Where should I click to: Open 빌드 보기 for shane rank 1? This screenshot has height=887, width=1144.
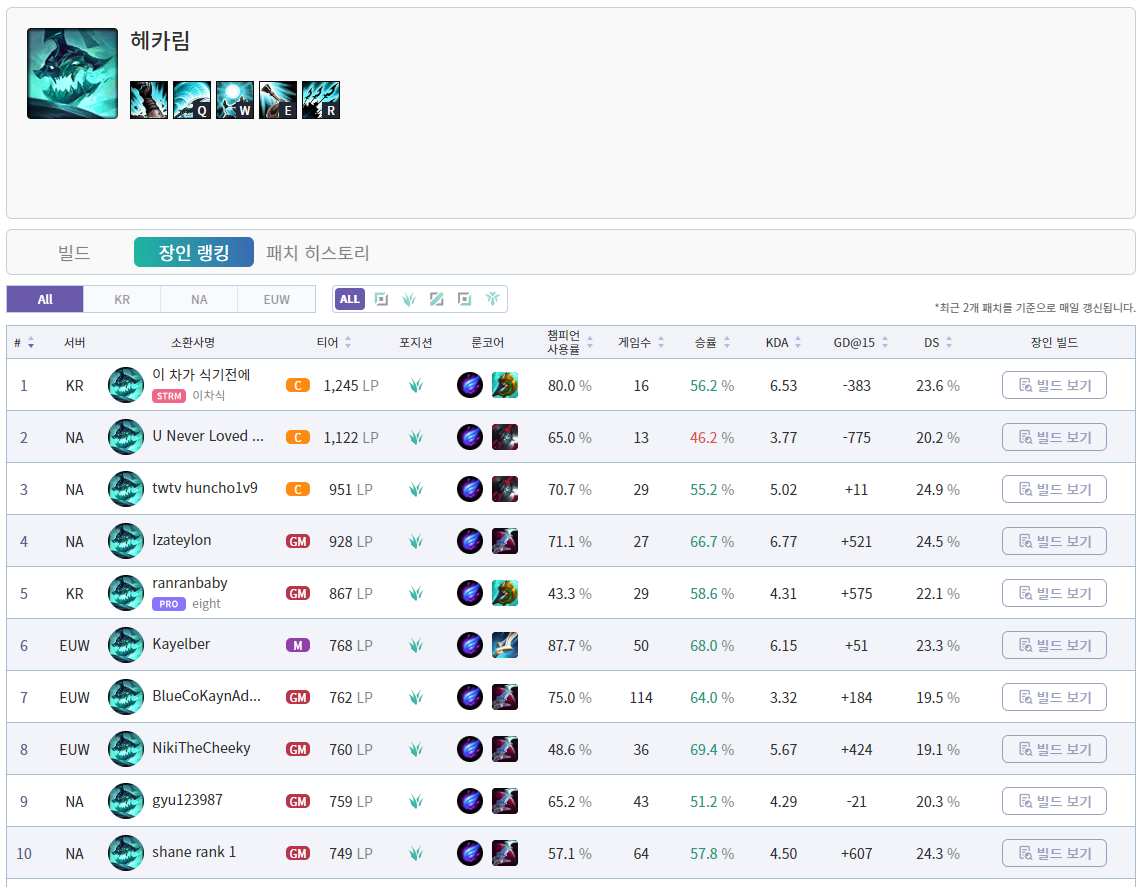point(1054,853)
